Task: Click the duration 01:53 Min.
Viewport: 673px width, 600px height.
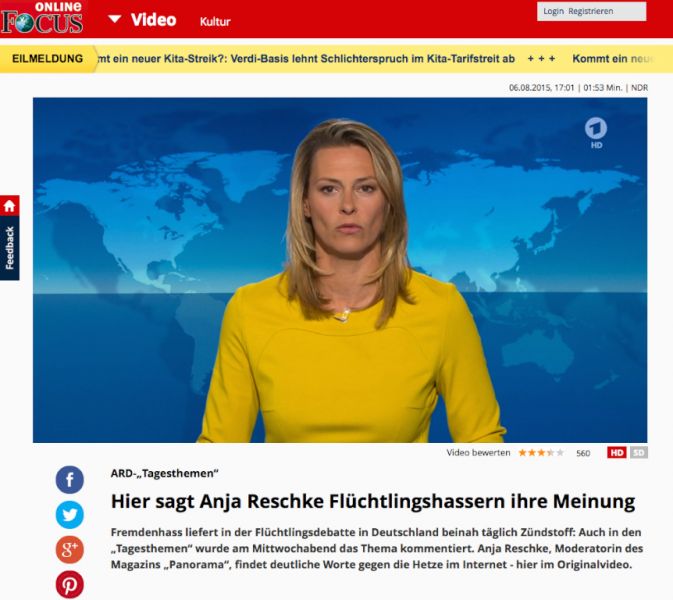Action: pos(603,88)
